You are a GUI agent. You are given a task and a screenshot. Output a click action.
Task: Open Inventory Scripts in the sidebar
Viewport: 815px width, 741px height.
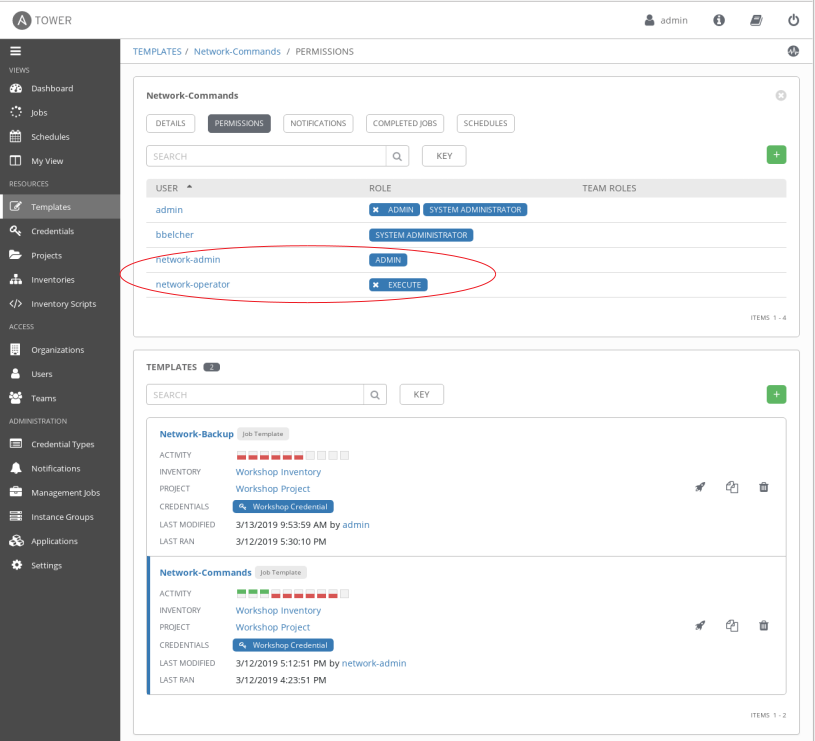60,304
